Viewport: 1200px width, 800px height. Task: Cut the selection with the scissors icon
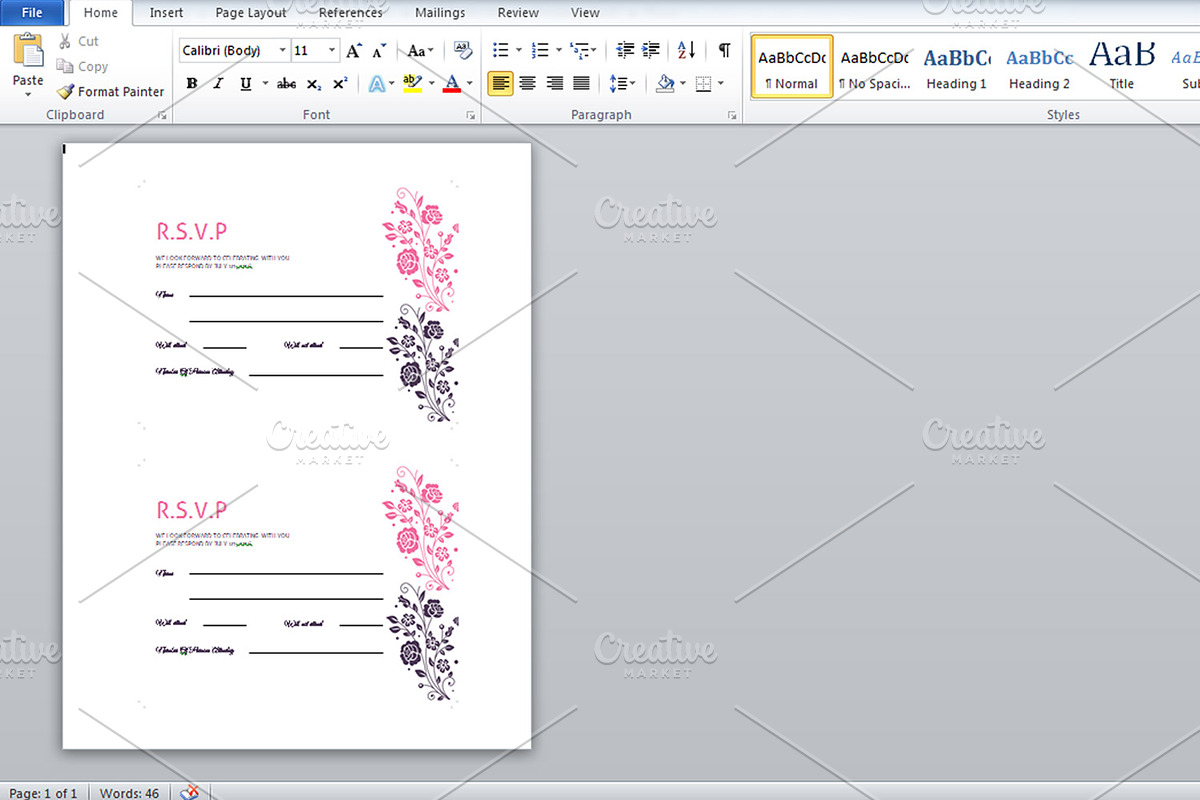pos(65,42)
